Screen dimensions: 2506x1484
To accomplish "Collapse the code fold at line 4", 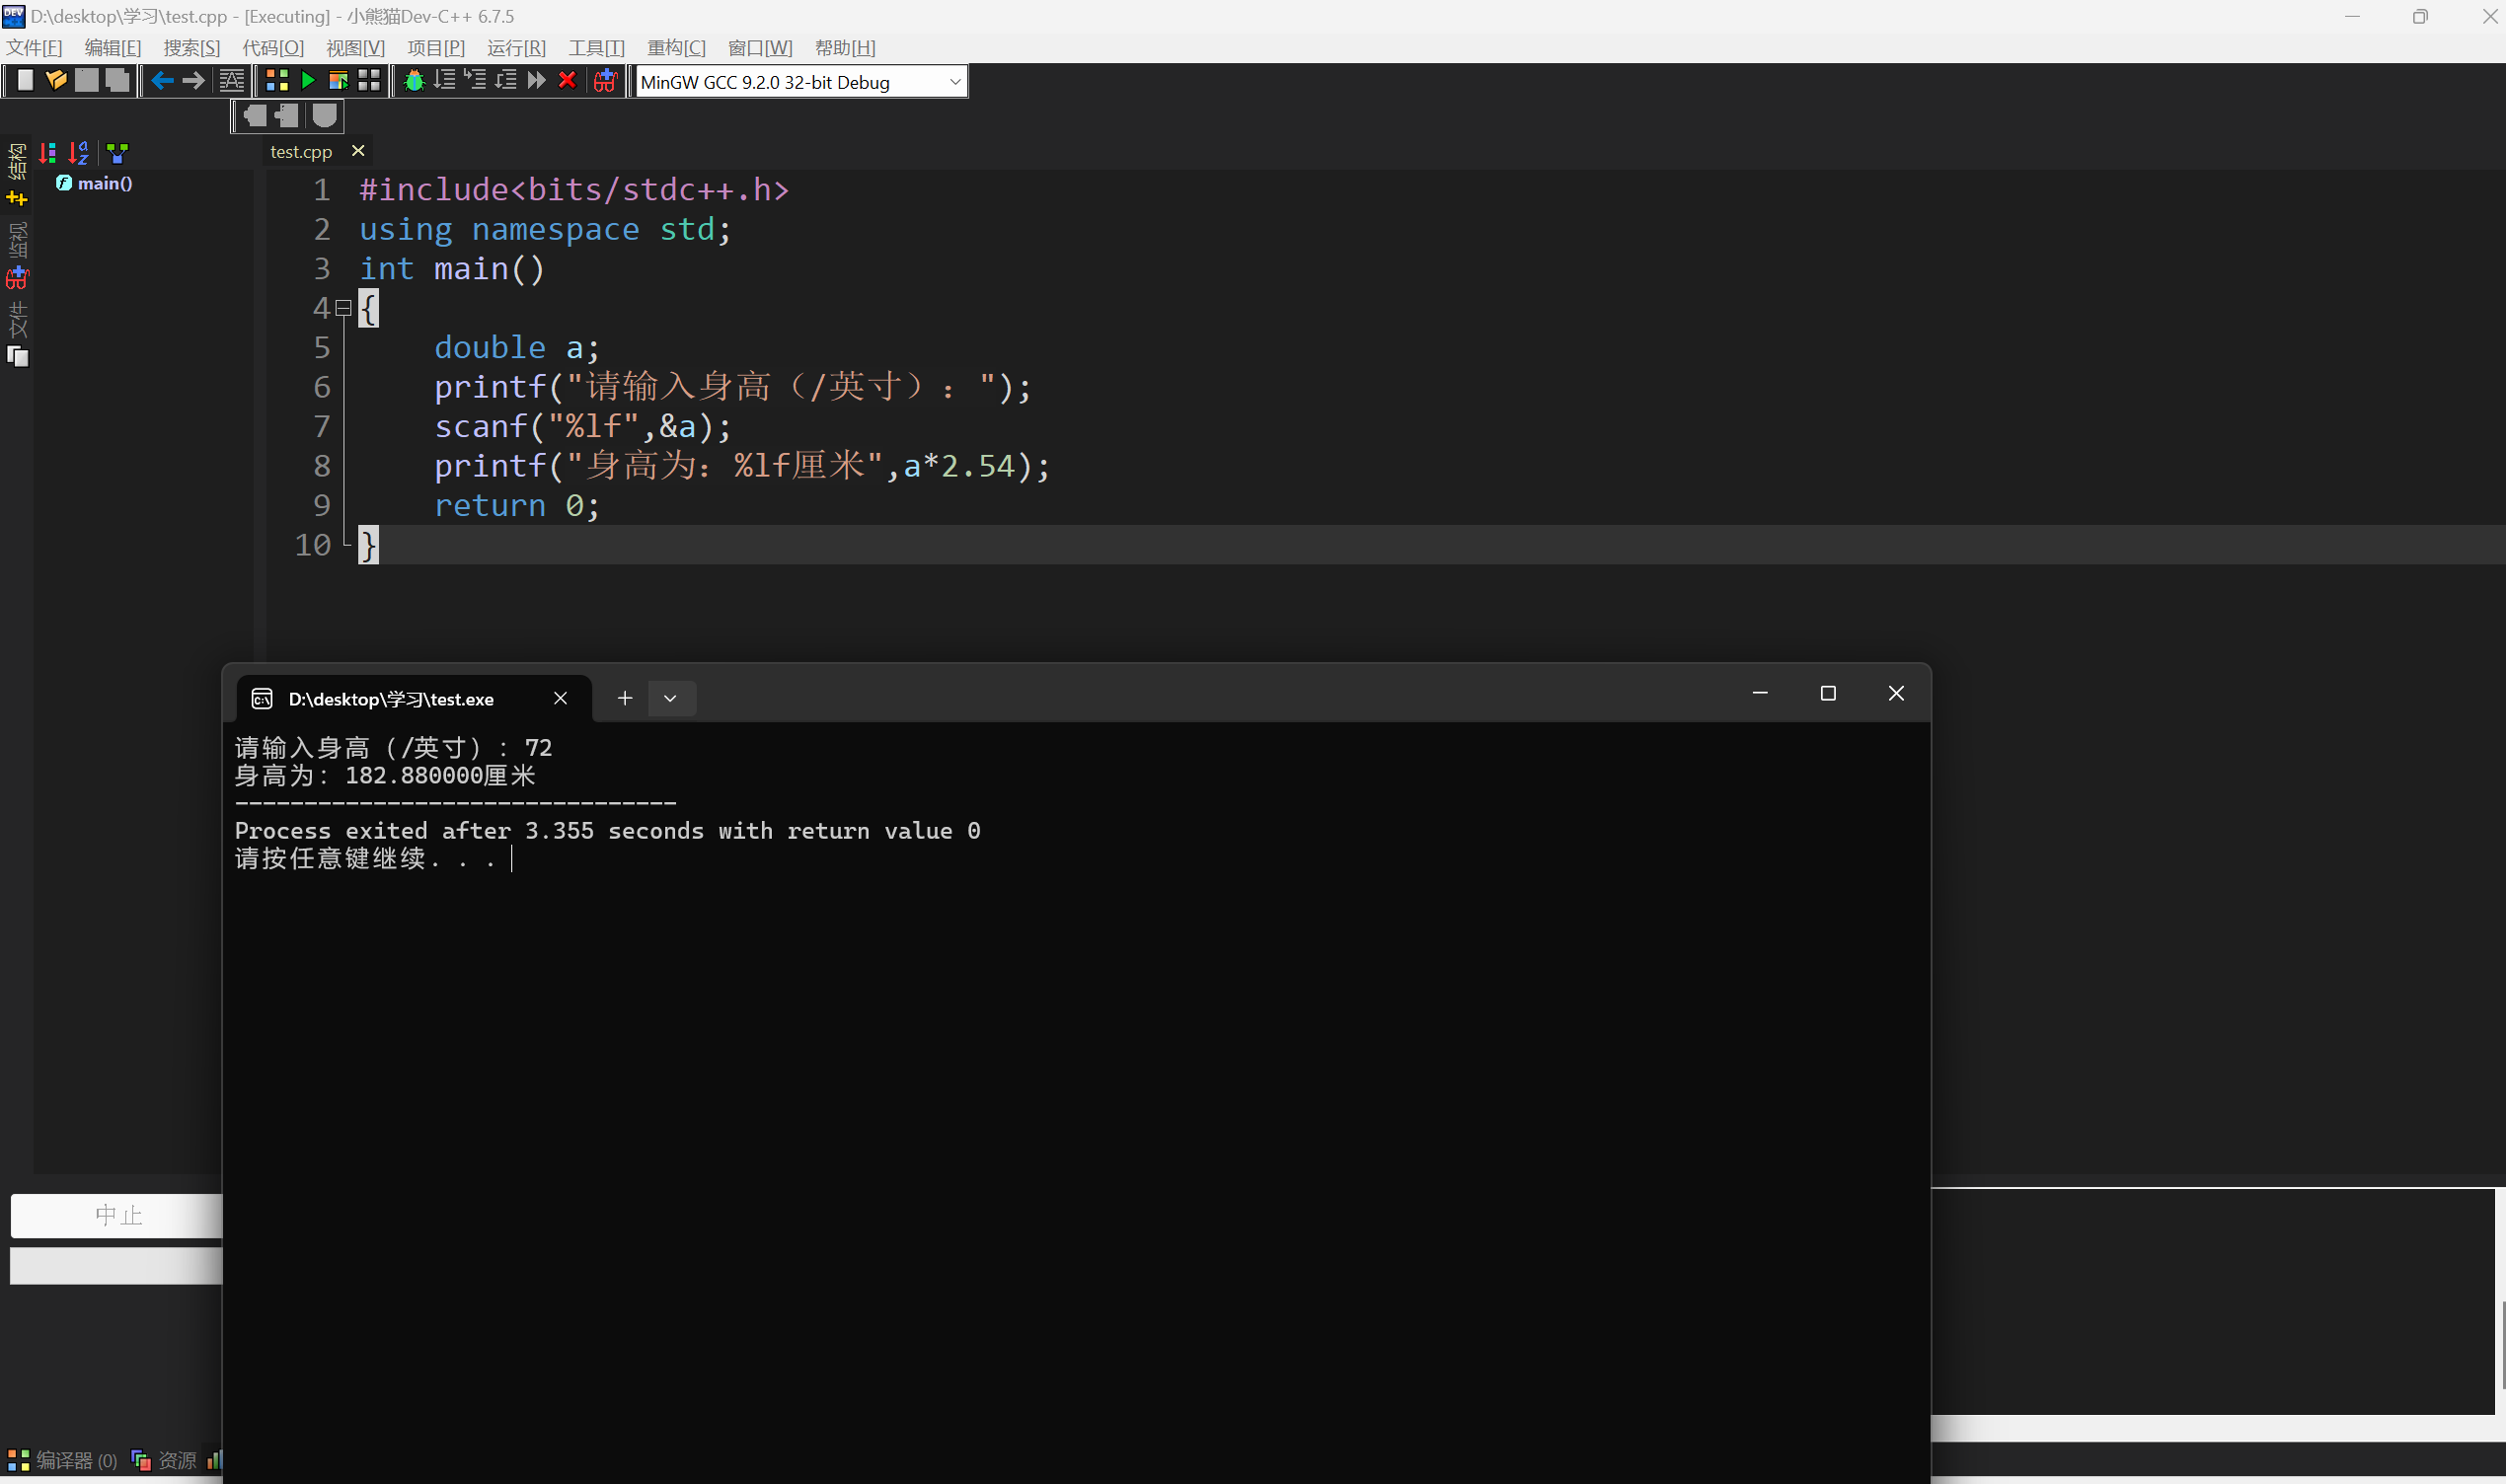I will pyautogui.click(x=343, y=308).
